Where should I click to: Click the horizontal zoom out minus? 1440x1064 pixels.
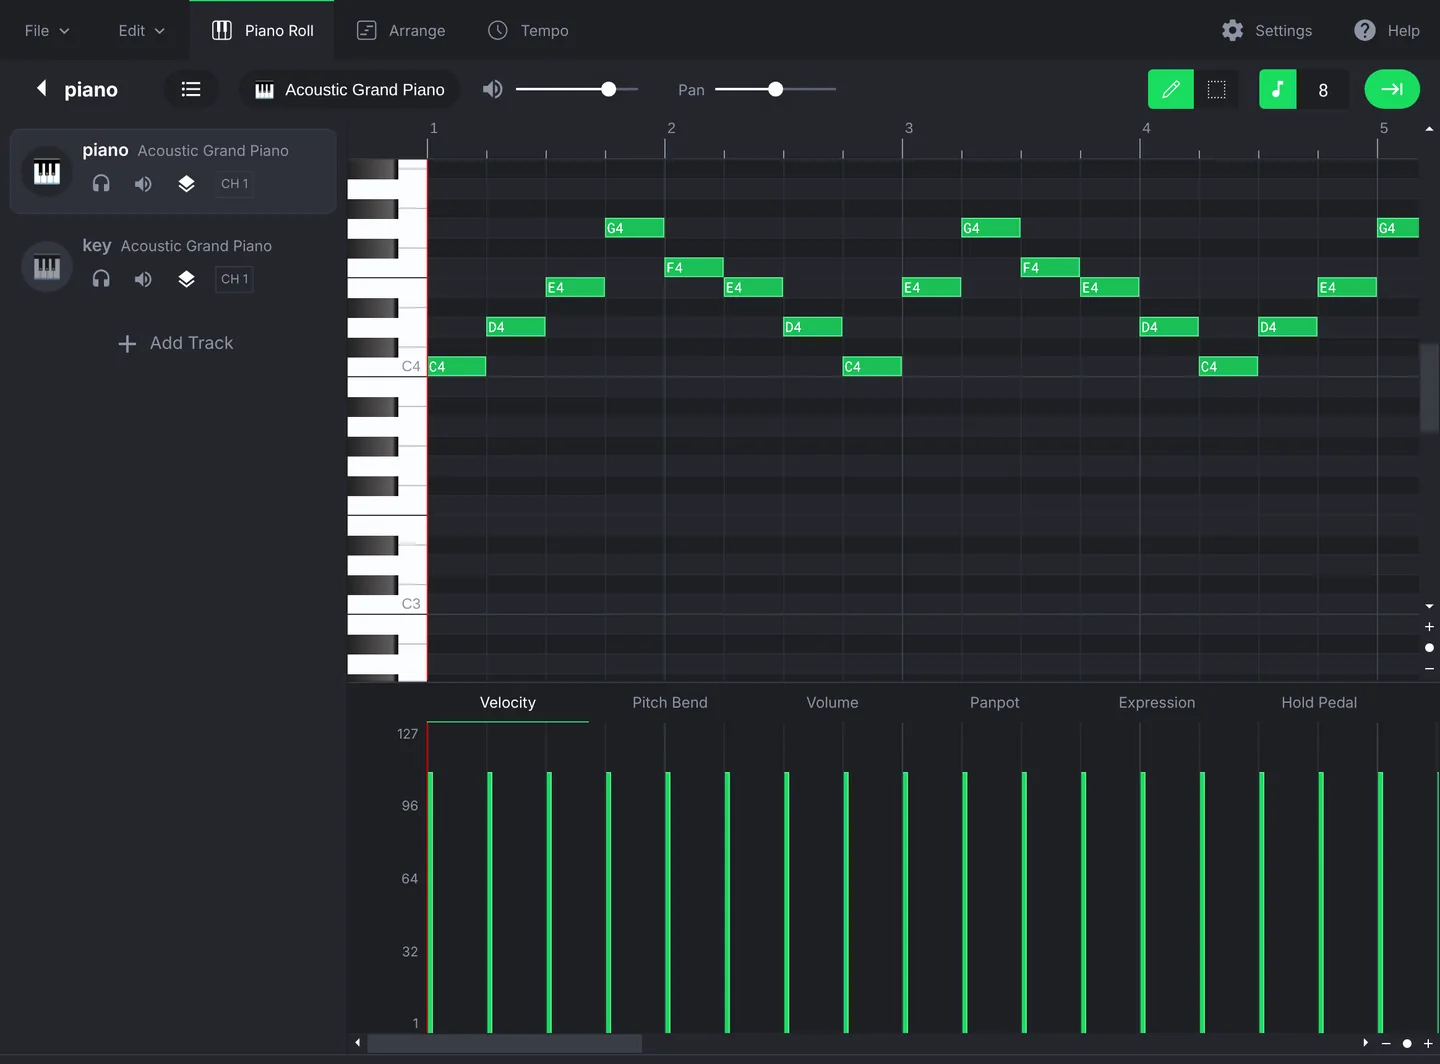pos(1386,1043)
